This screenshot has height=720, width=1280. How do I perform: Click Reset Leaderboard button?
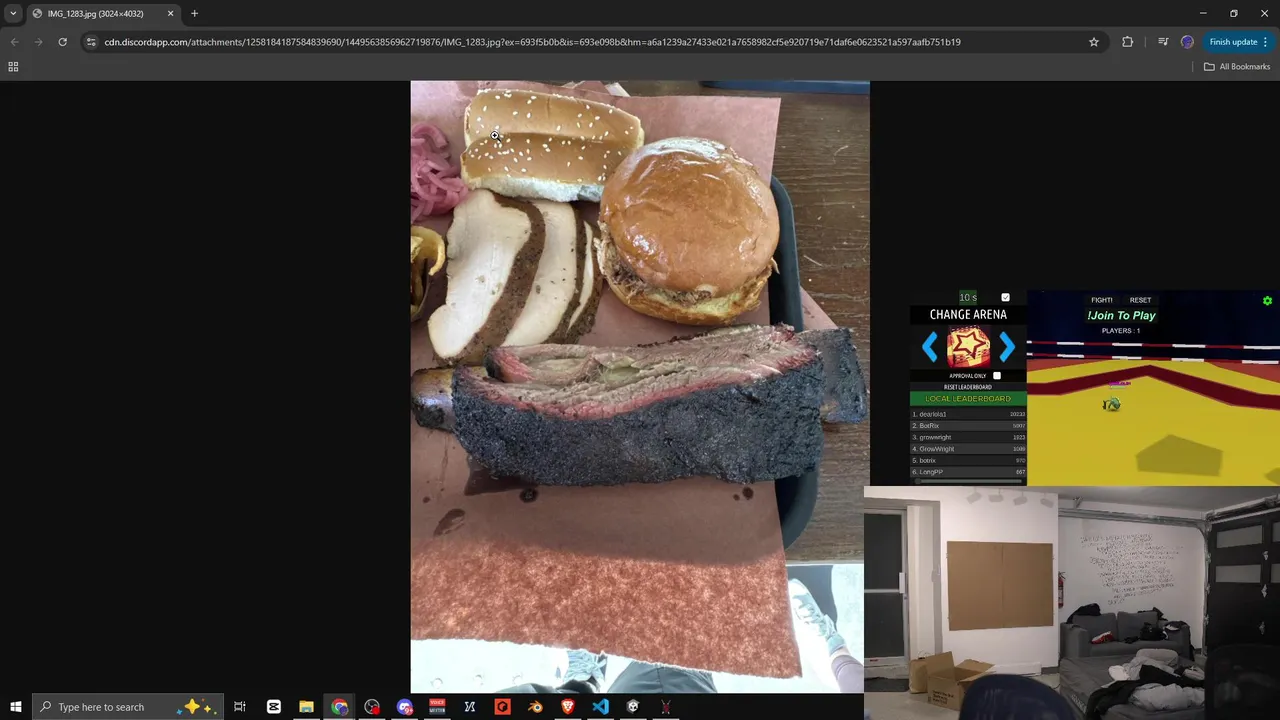click(968, 387)
